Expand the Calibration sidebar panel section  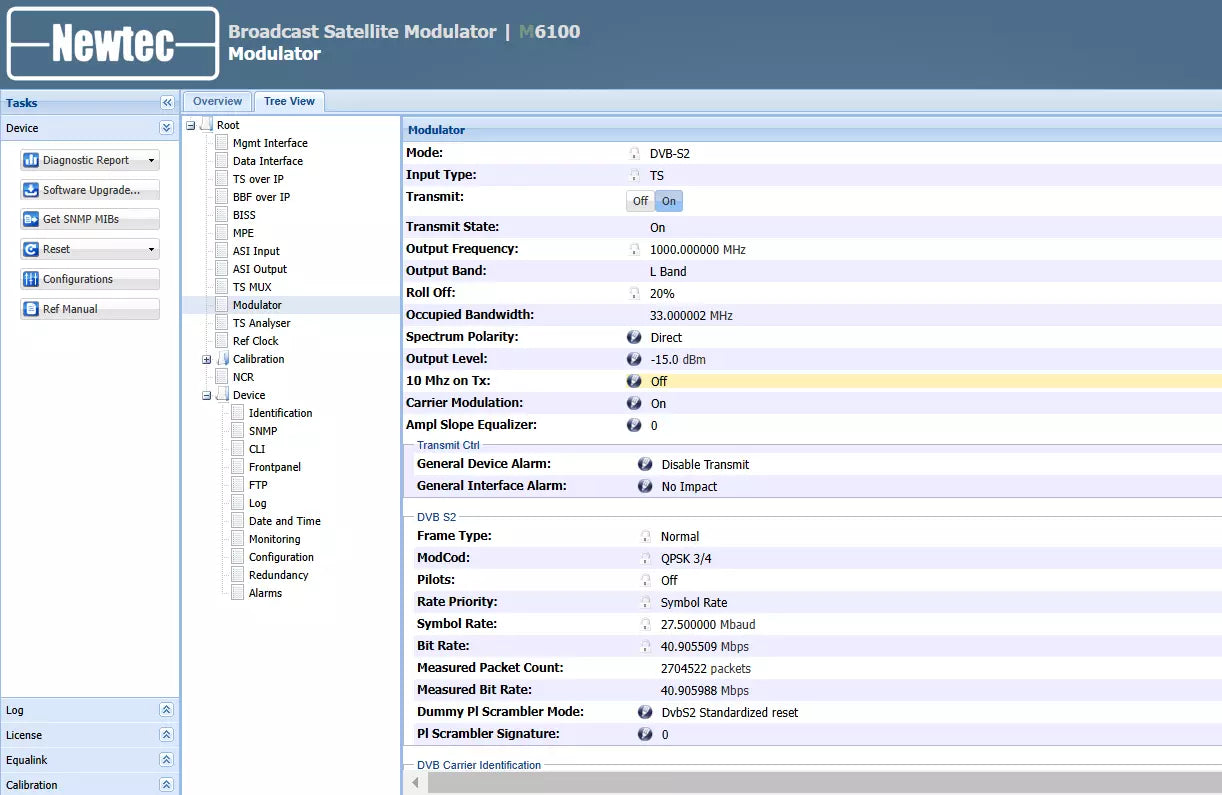tap(167, 785)
